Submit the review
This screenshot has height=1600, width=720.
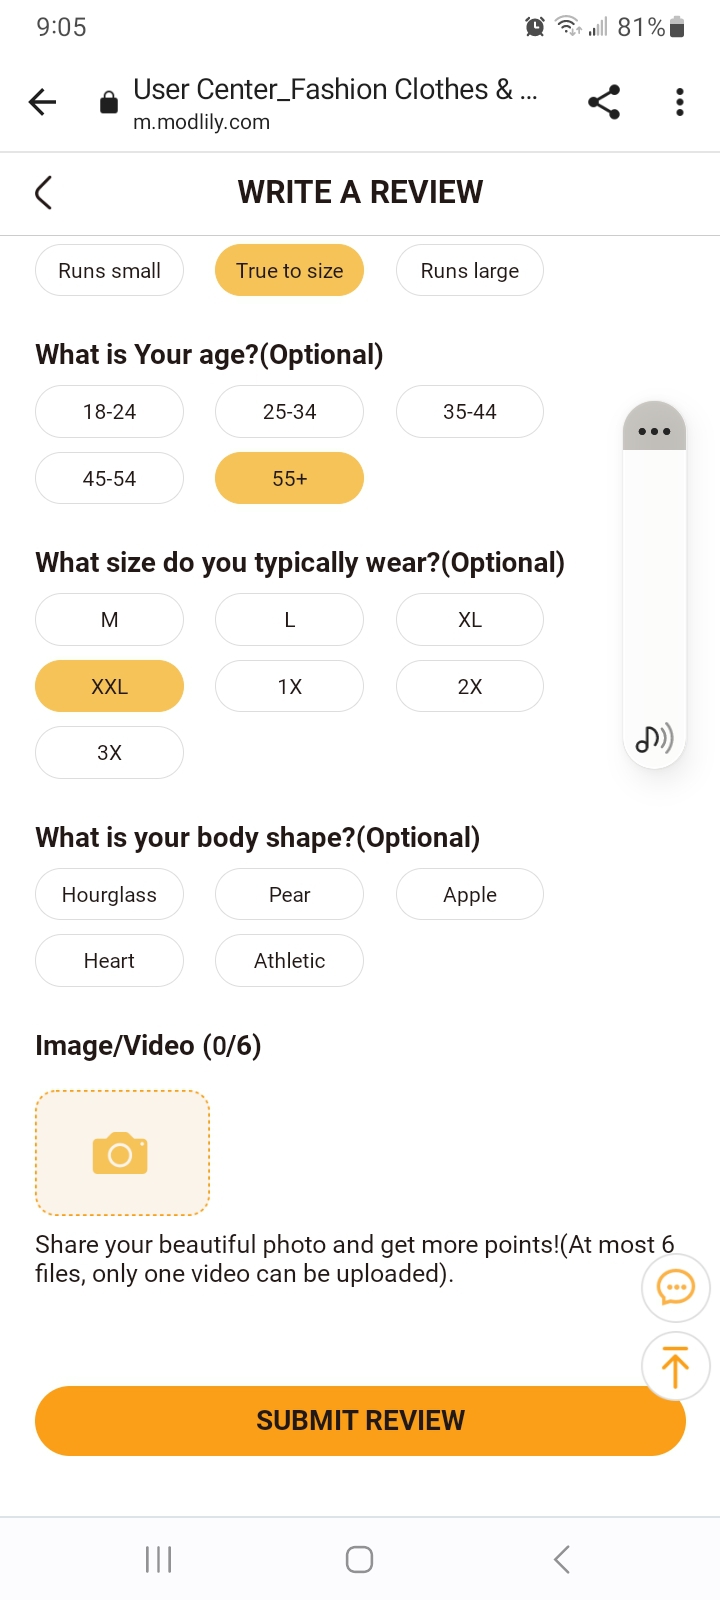(360, 1421)
